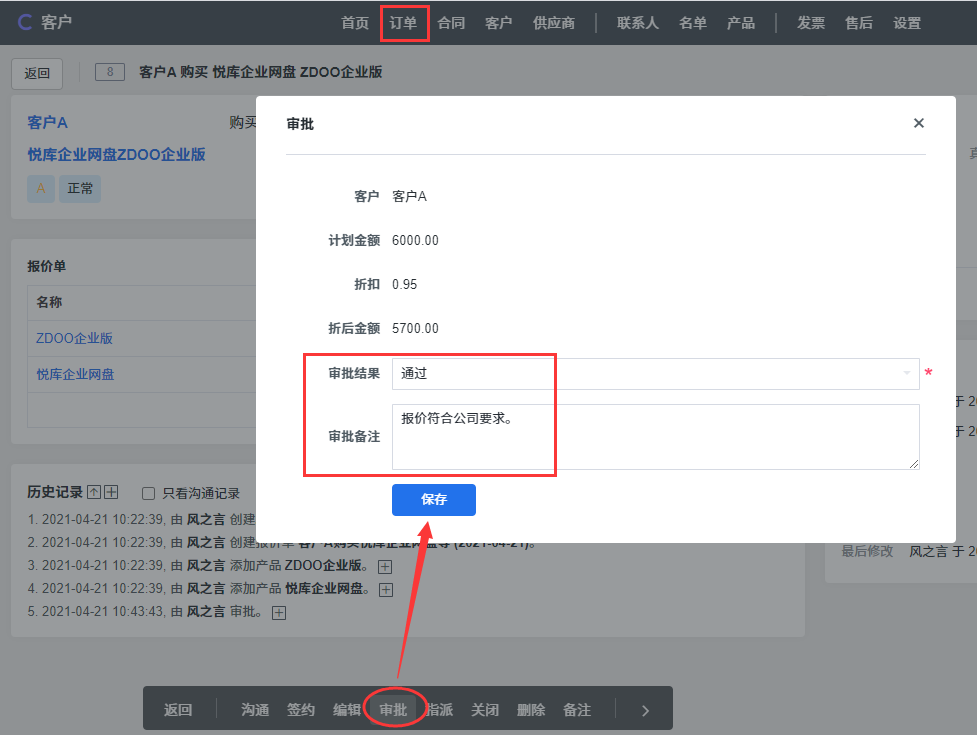This screenshot has width=977, height=735.
Task: Expand history record 3 details for ZDOO企业版
Action: [x=385, y=567]
